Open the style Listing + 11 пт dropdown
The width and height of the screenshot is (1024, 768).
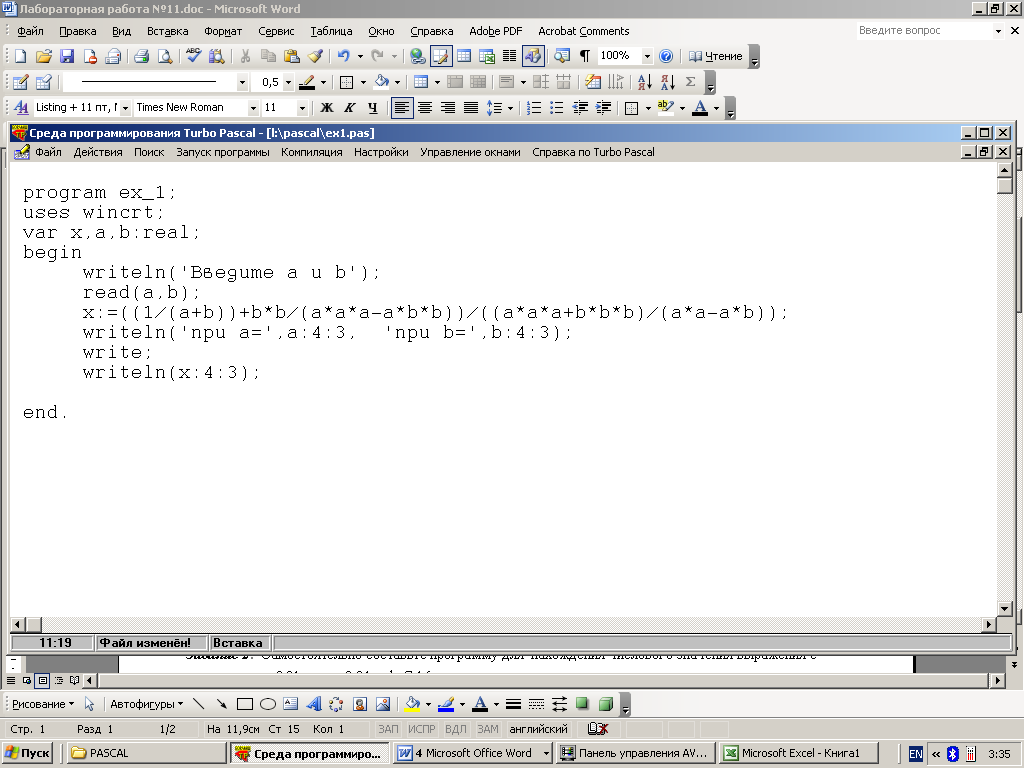tap(125, 108)
